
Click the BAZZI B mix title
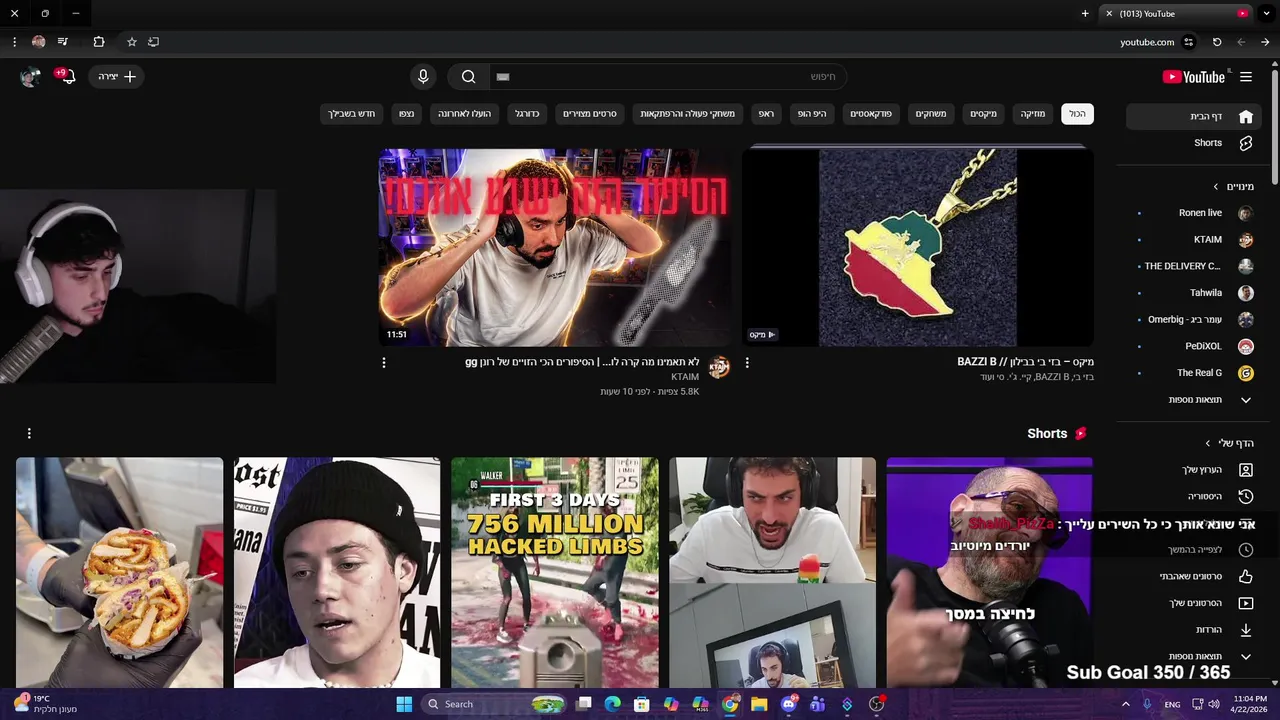pos(1025,362)
